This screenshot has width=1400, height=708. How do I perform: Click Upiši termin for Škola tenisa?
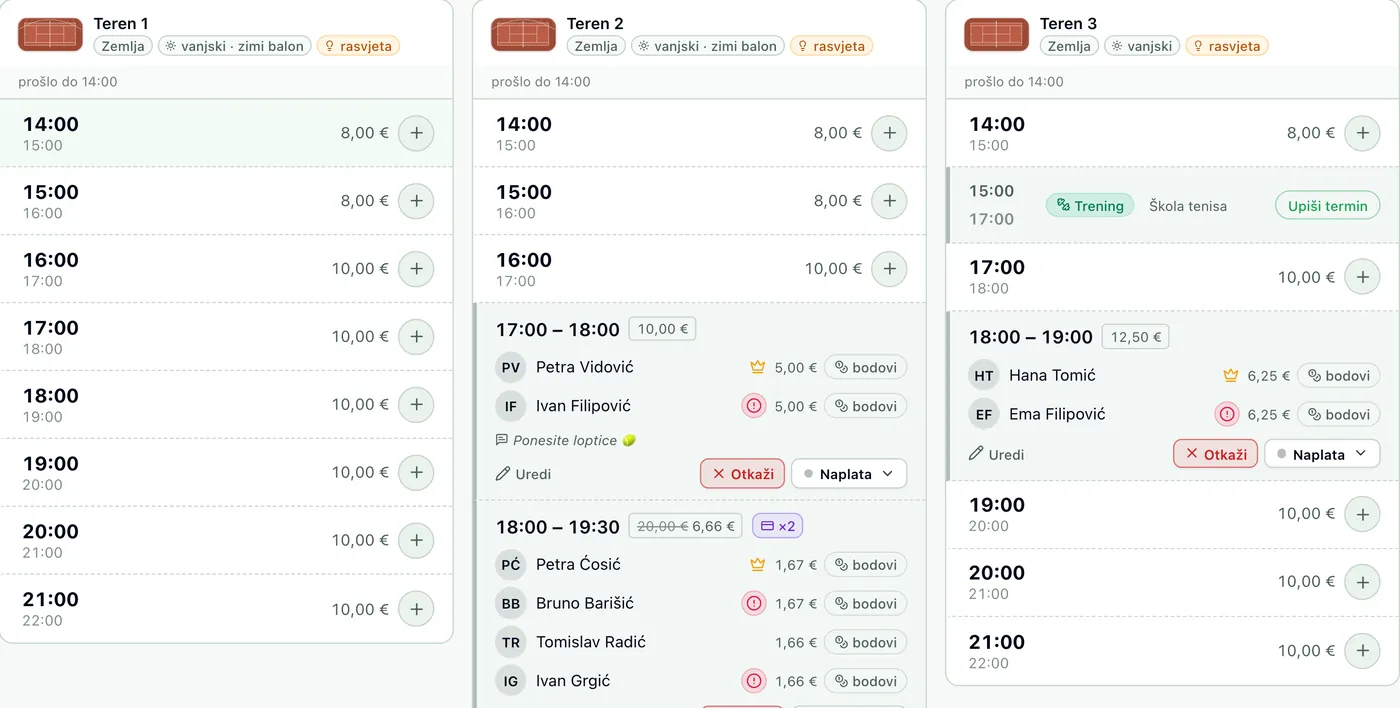[1327, 206]
